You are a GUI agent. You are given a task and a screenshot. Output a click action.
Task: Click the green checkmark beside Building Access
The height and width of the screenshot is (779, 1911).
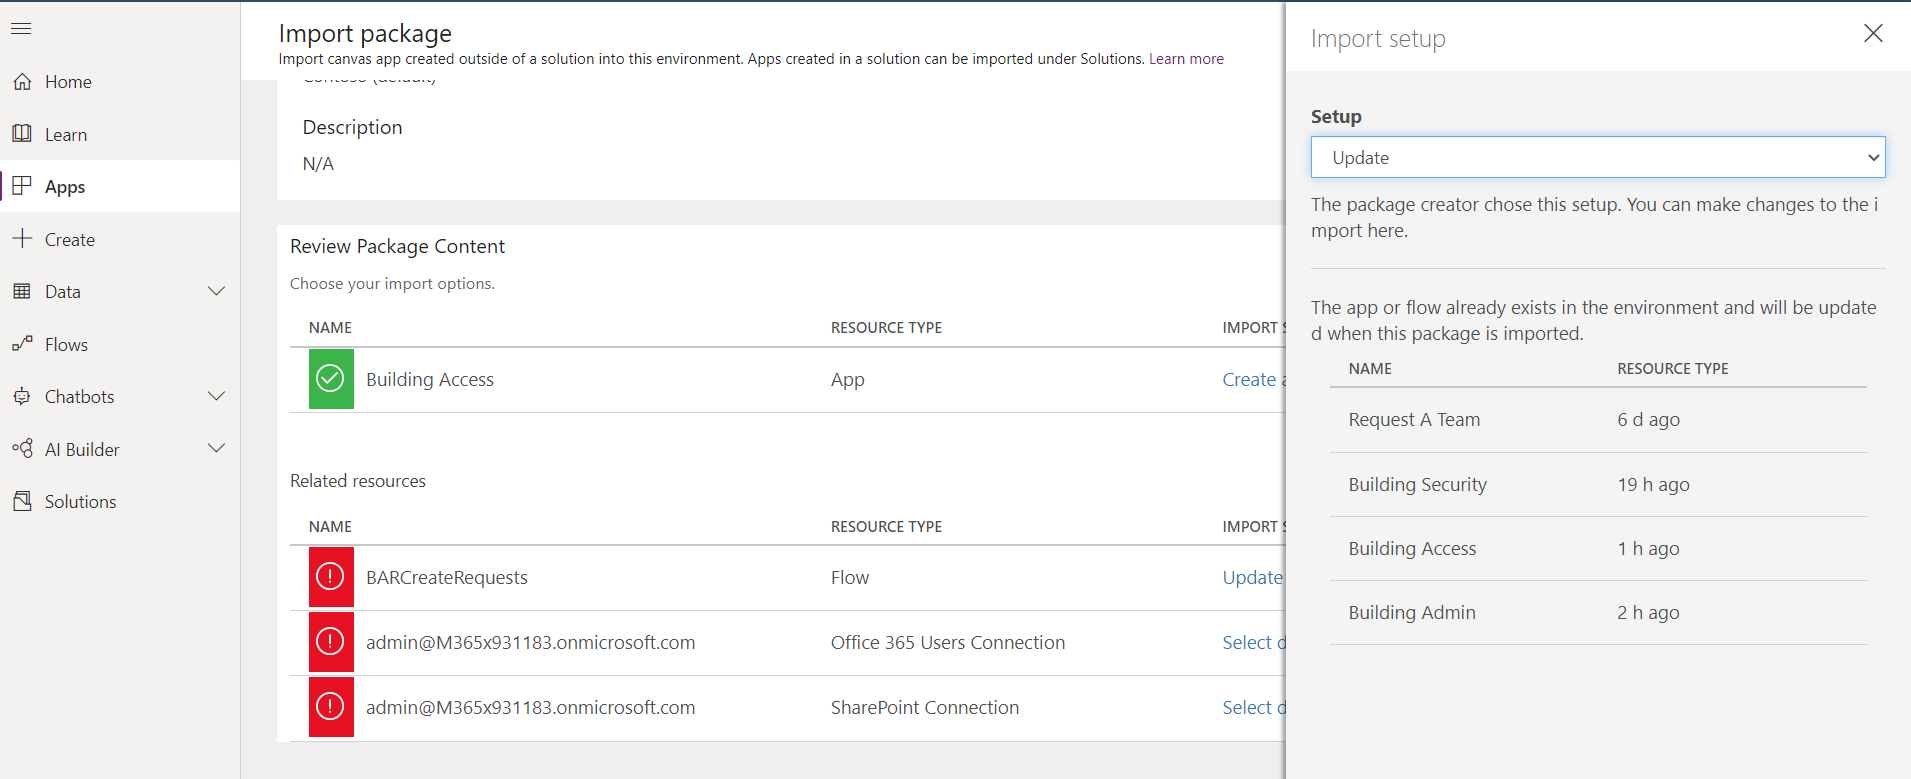(331, 379)
